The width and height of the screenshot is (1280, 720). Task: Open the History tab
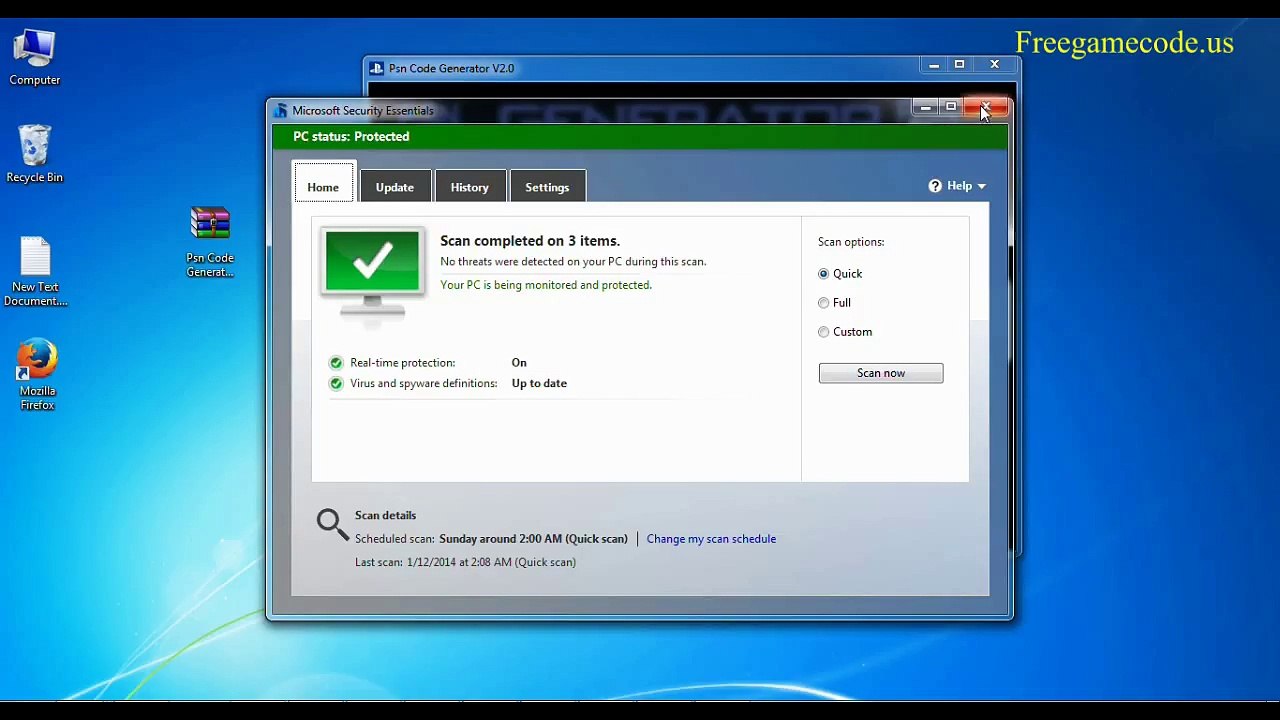point(470,187)
